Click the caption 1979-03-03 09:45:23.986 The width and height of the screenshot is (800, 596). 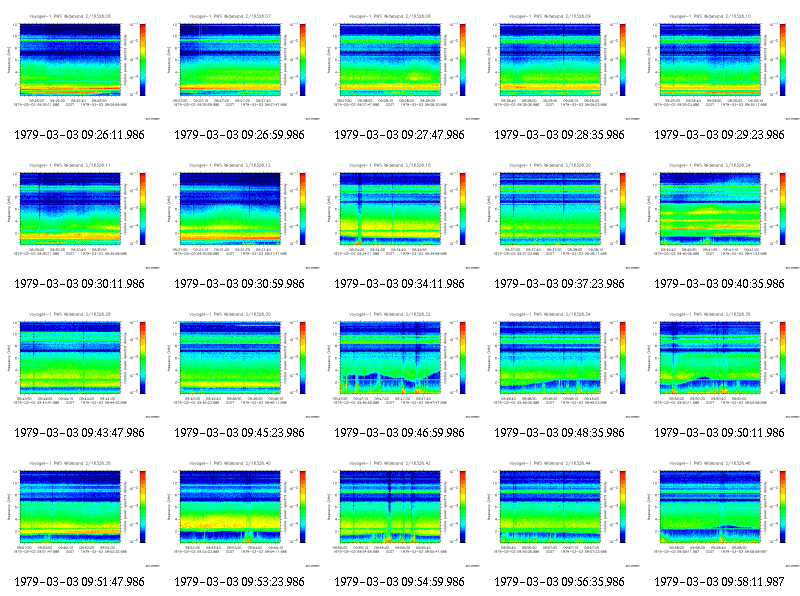[239, 433]
